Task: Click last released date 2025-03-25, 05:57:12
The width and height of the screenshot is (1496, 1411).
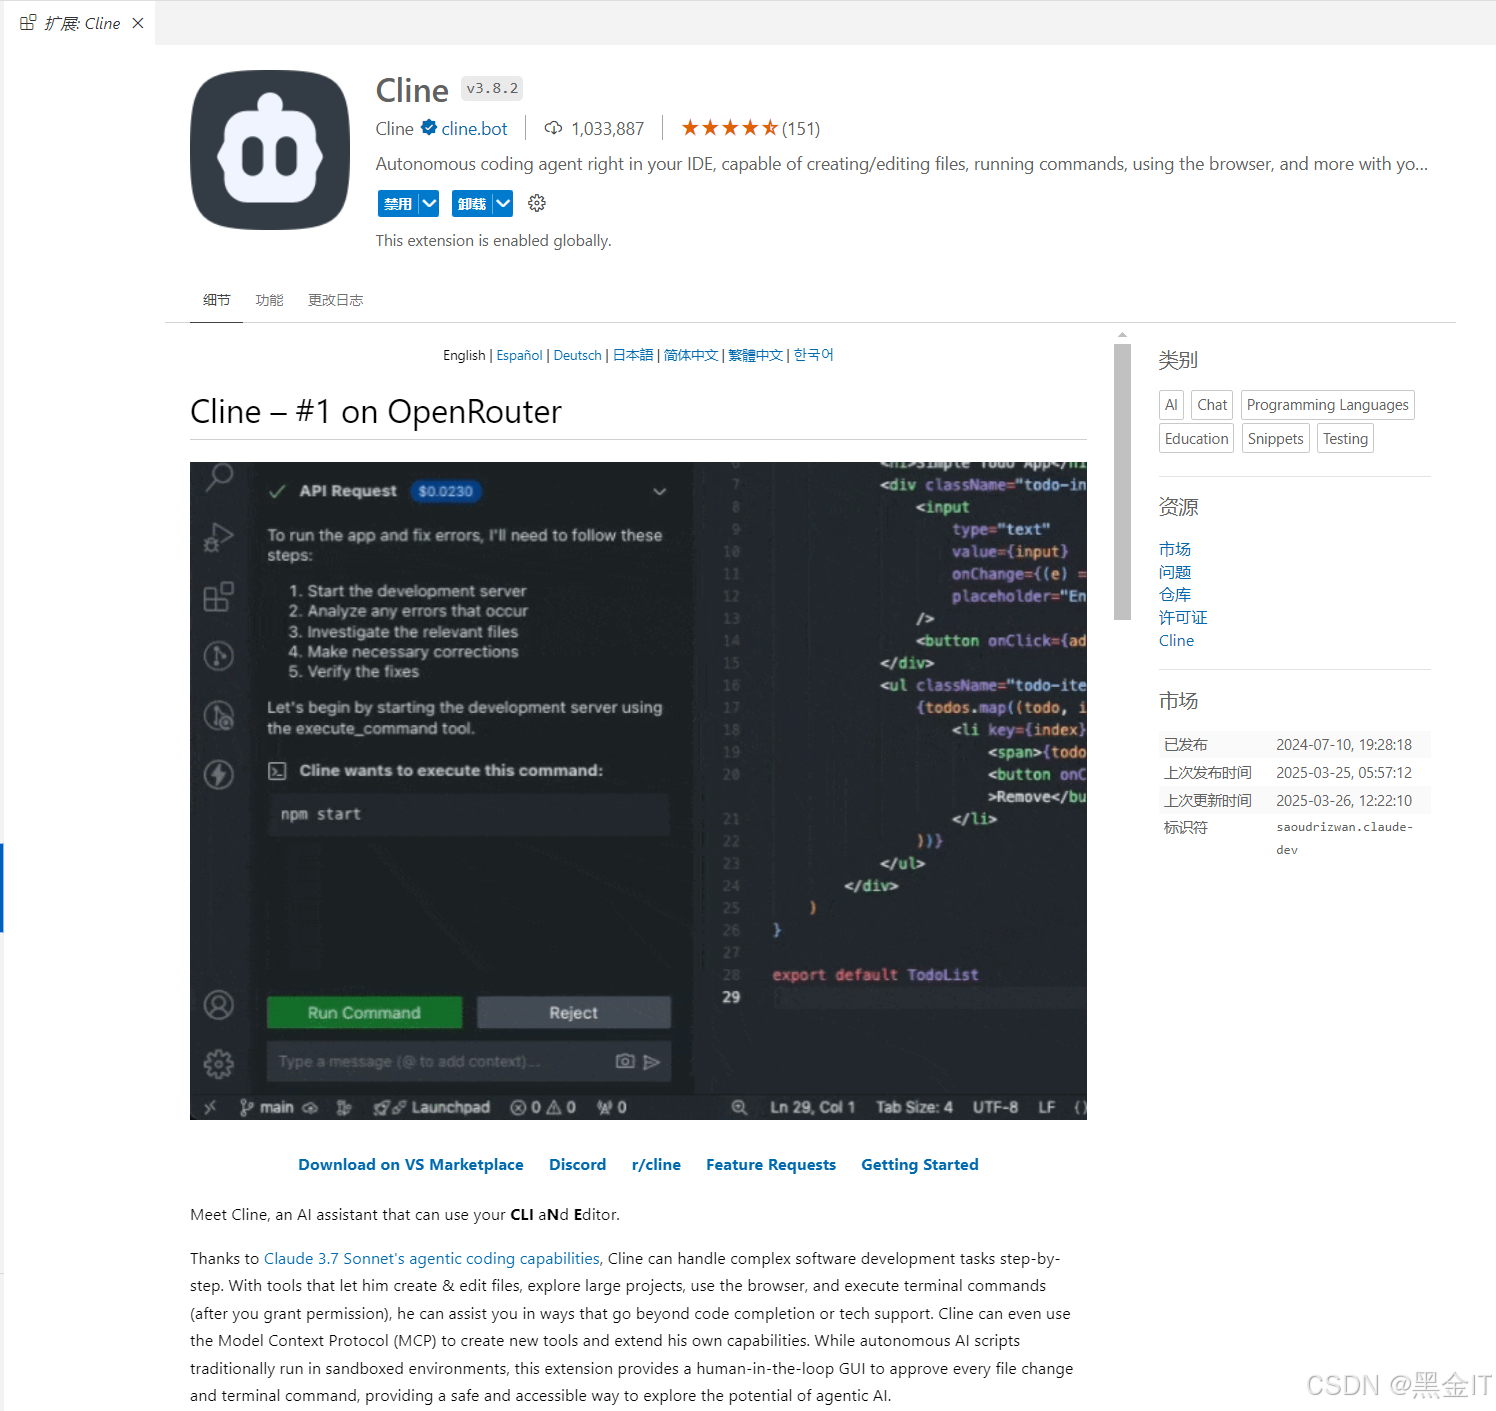Action: pos(1344,773)
